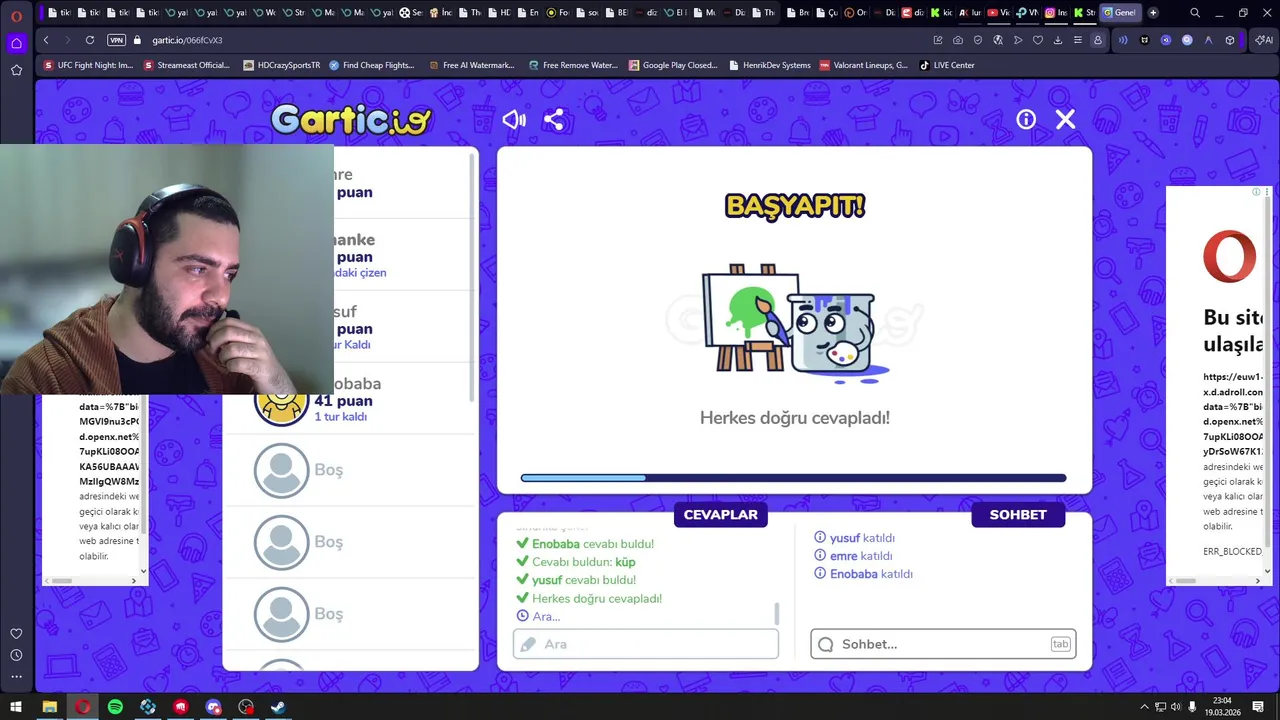Open the 'Free Remove Water' bookmark
1280x720 pixels.
tap(573, 65)
